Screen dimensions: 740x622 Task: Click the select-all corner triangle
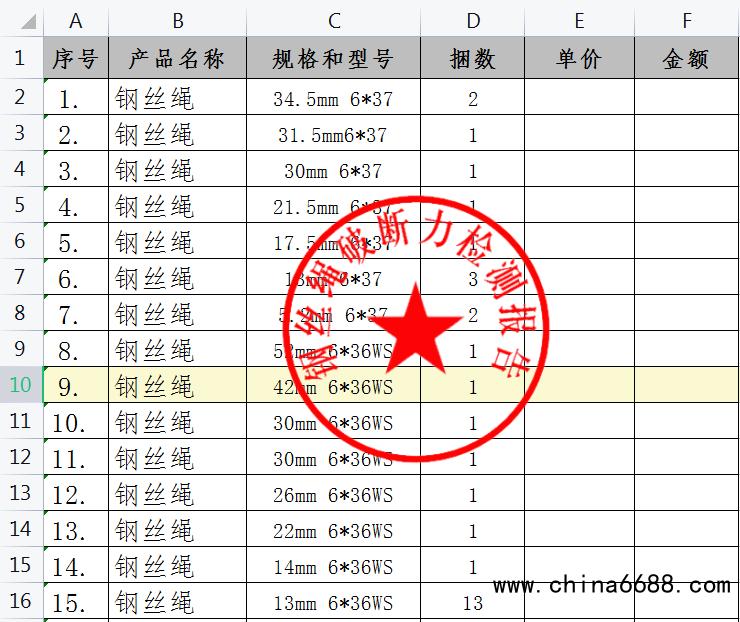click(x=28, y=21)
